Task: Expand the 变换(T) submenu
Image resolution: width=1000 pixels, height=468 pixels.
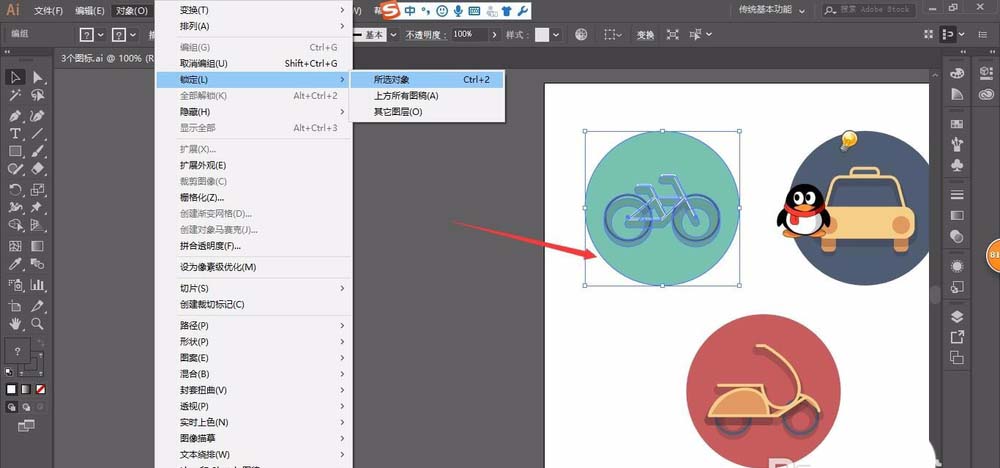Action: point(254,10)
